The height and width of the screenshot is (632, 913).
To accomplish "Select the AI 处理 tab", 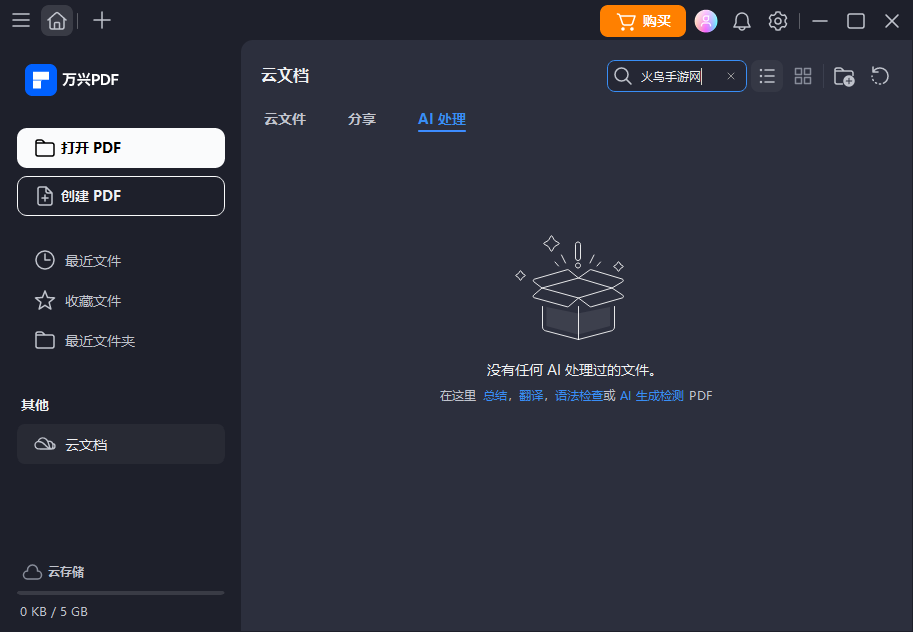I will (442, 119).
